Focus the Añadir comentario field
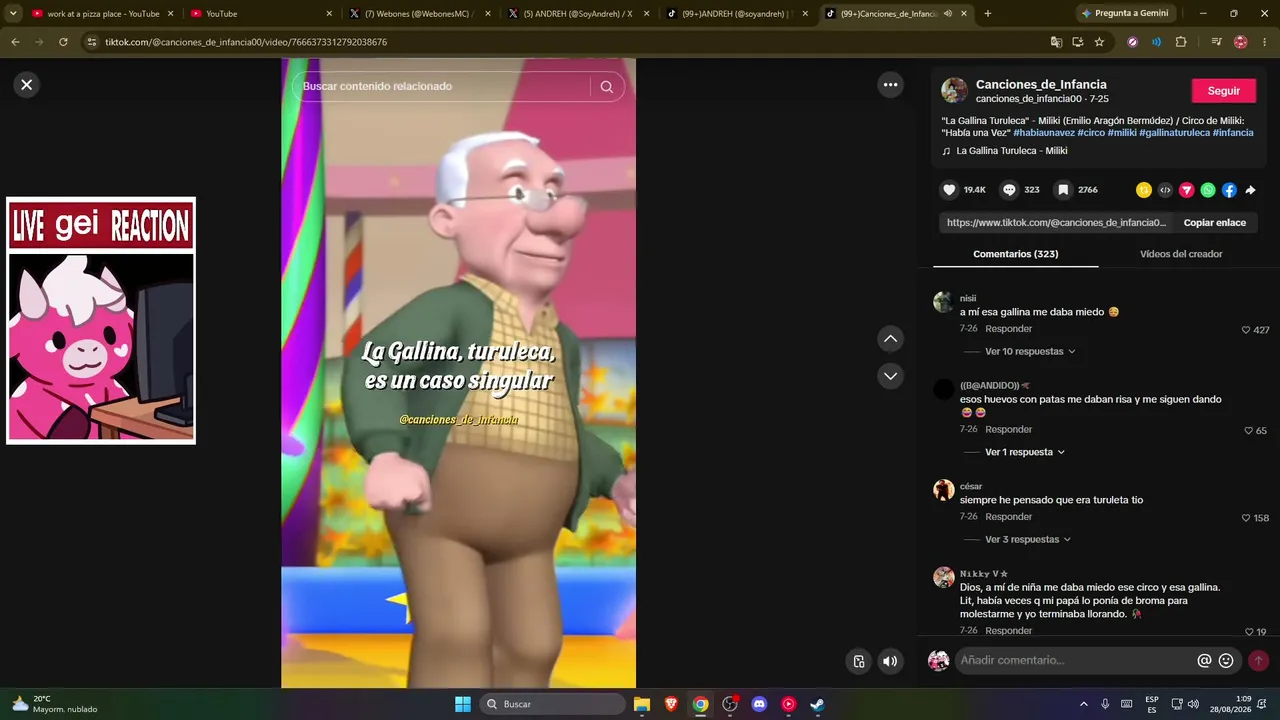1280x720 pixels. click(x=1076, y=661)
